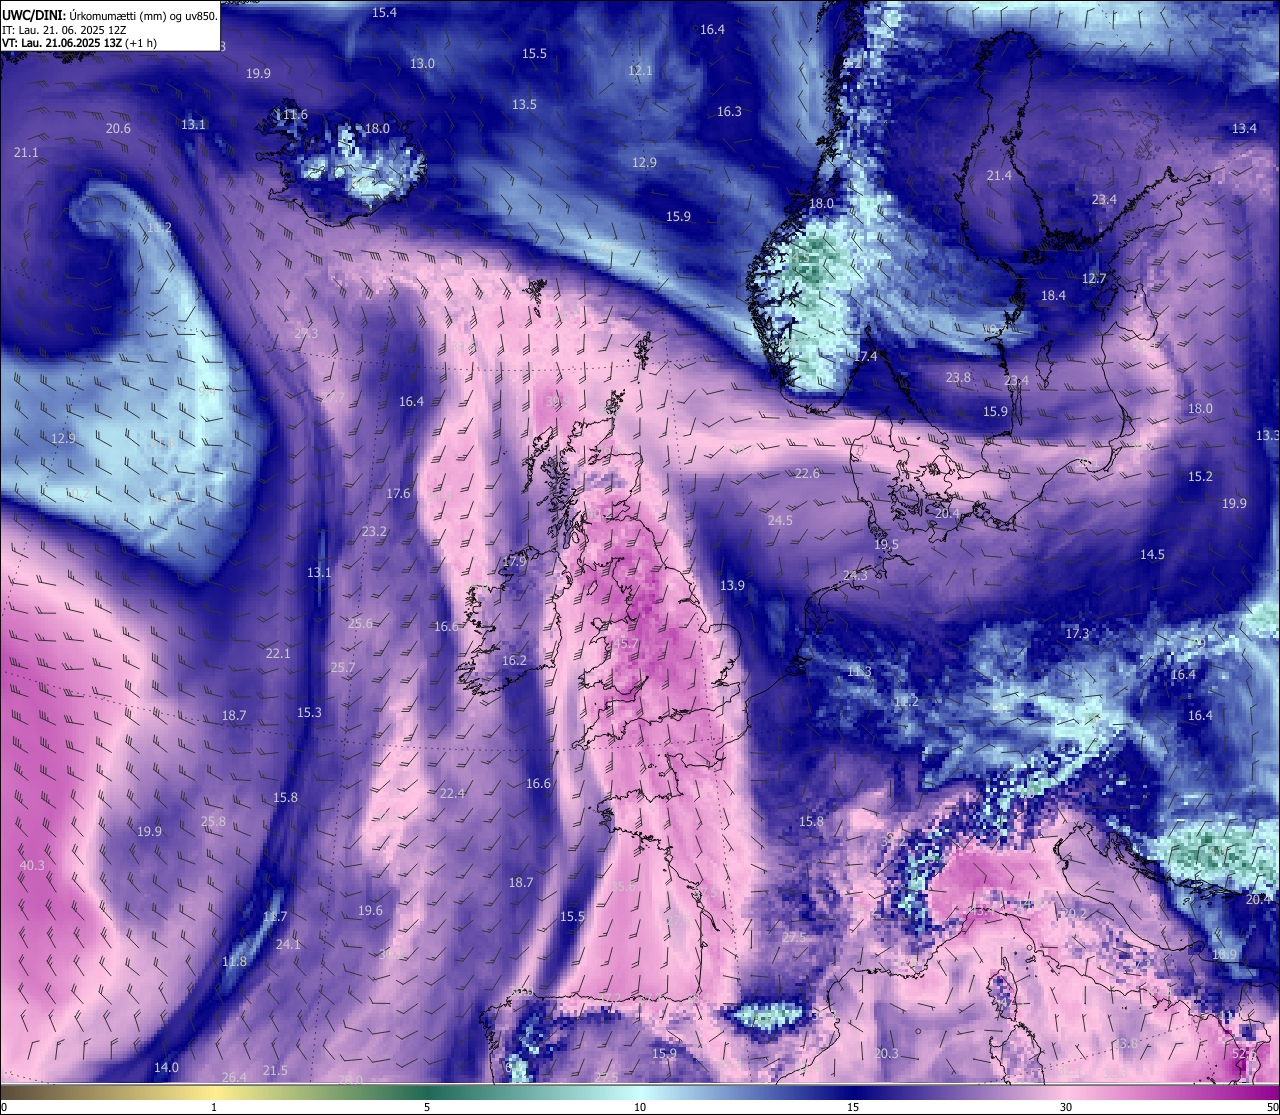Viewport: 1280px width, 1115px height.
Task: Select the 15.3 value label
Action: pos(309,712)
